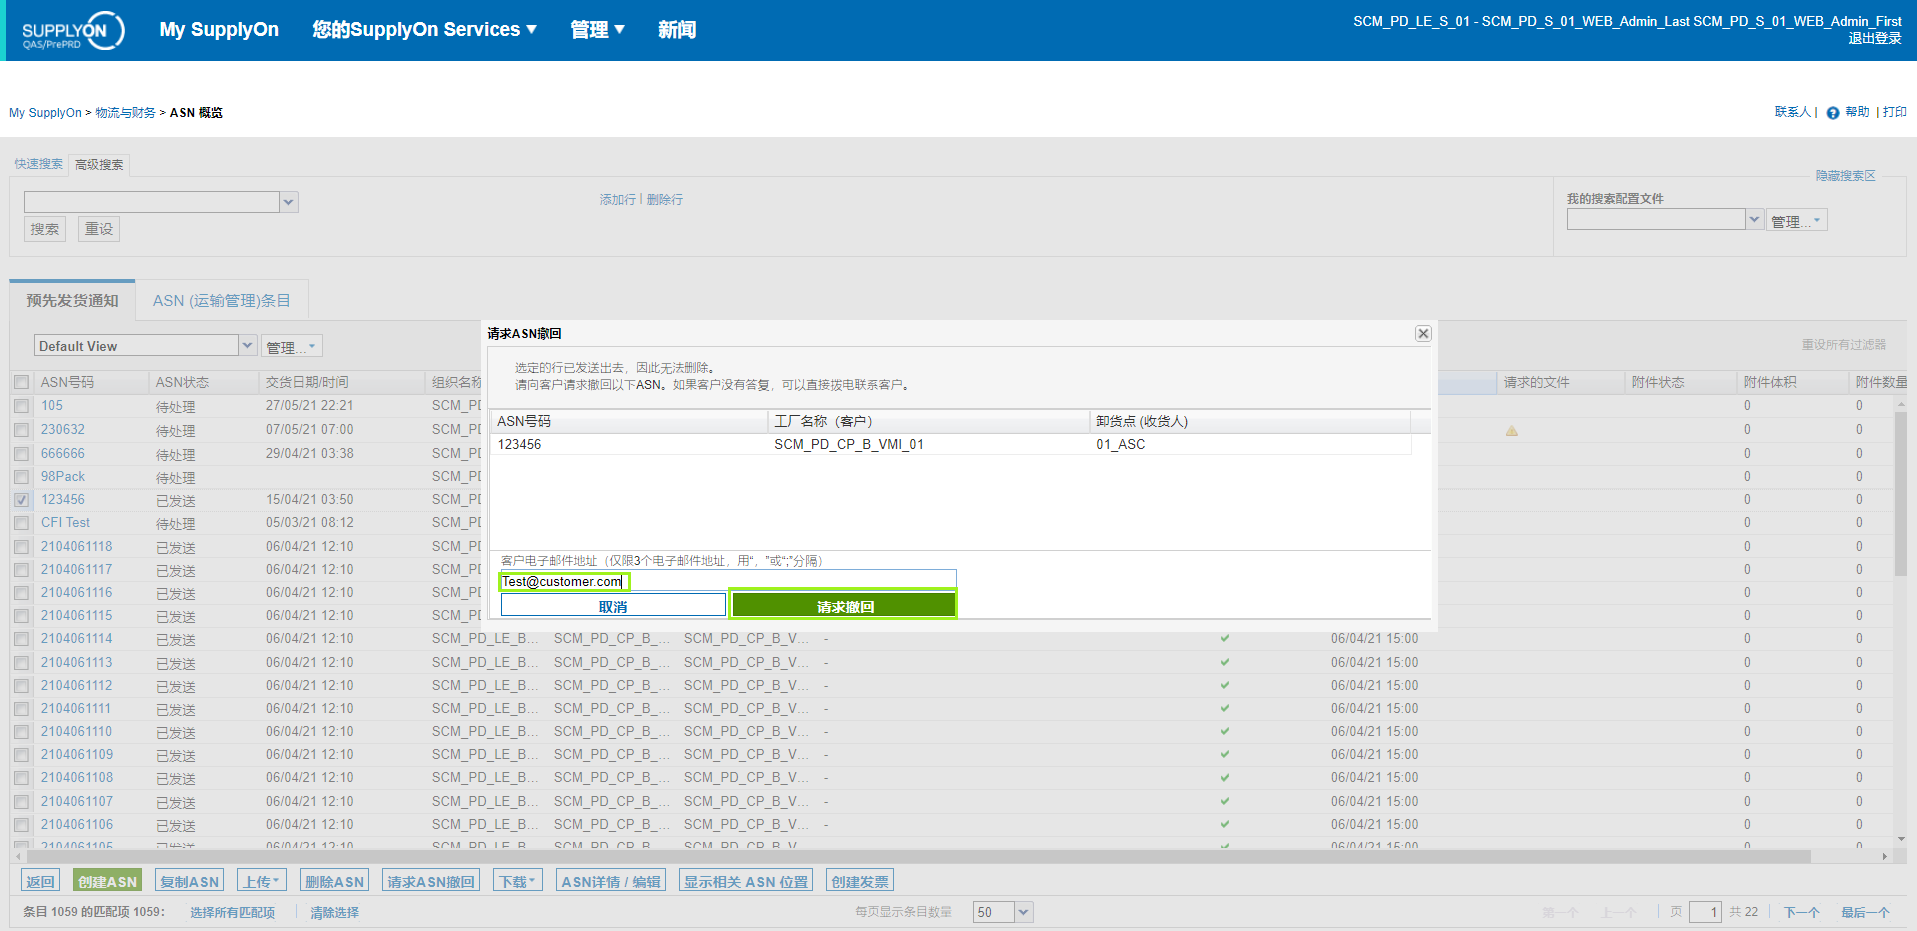Image resolution: width=1917 pixels, height=931 pixels.
Task: Click the 返回 back button
Action: click(40, 881)
